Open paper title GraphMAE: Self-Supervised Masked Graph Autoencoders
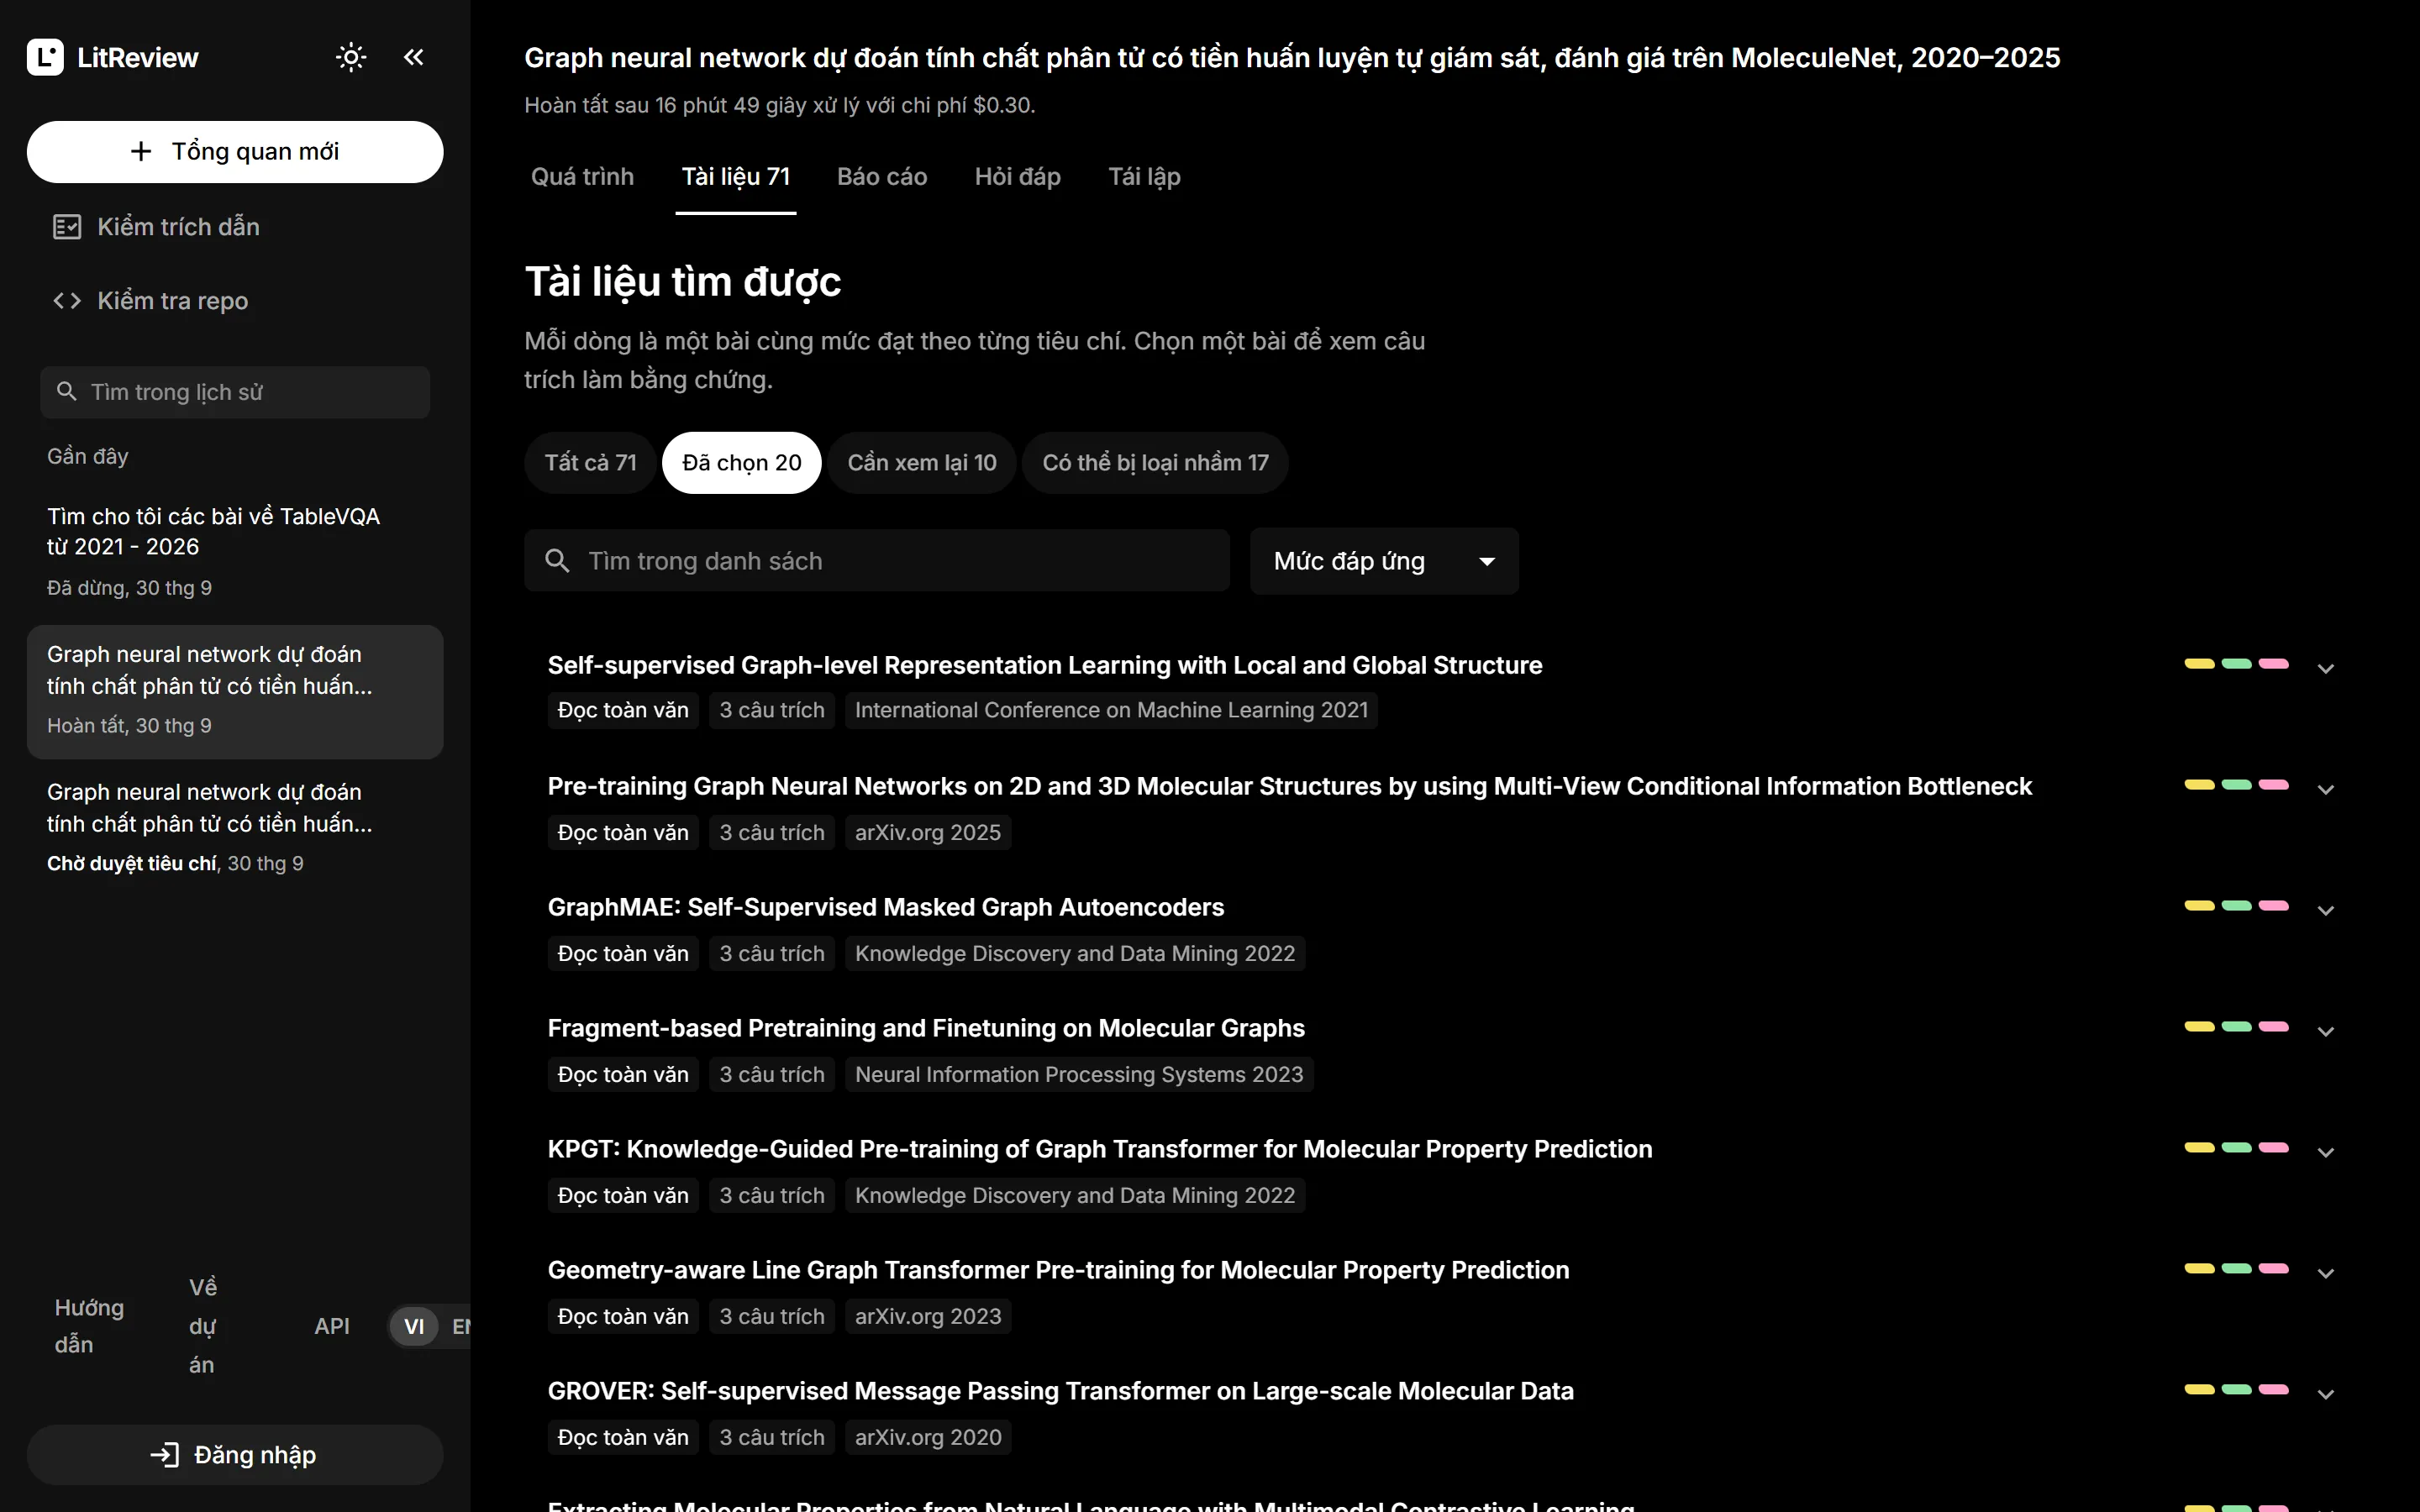 pyautogui.click(x=885, y=908)
